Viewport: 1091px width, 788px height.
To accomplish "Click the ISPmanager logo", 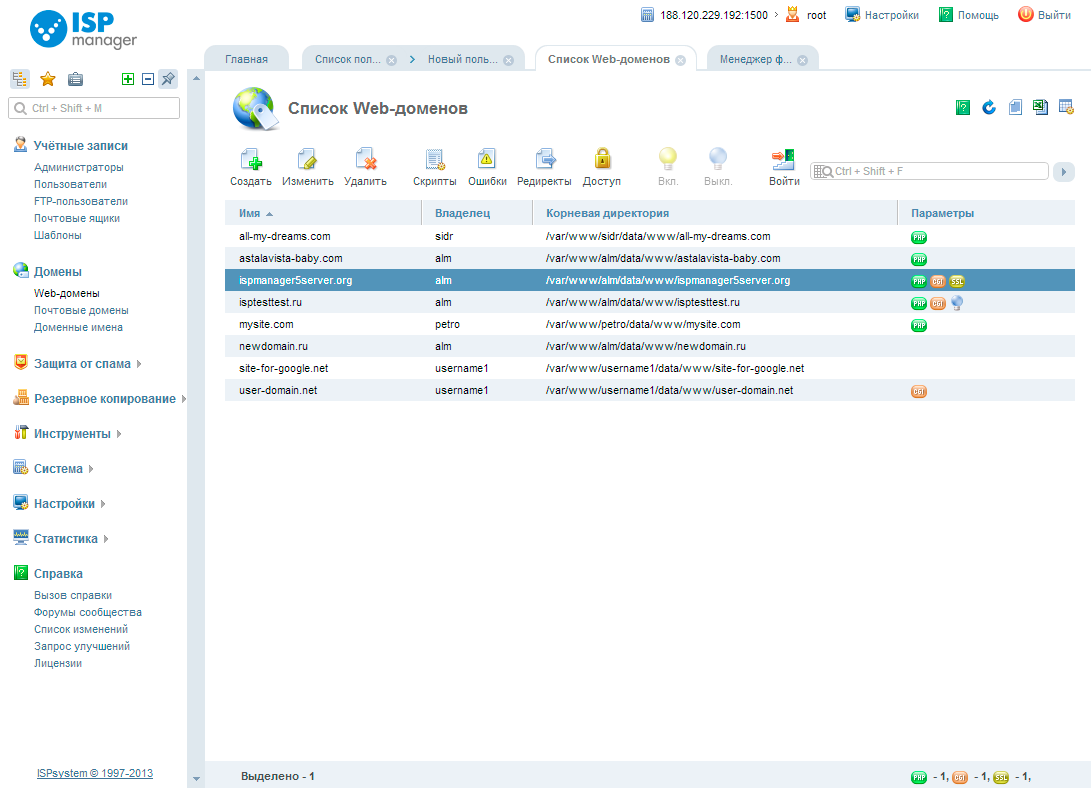I will coord(83,29).
